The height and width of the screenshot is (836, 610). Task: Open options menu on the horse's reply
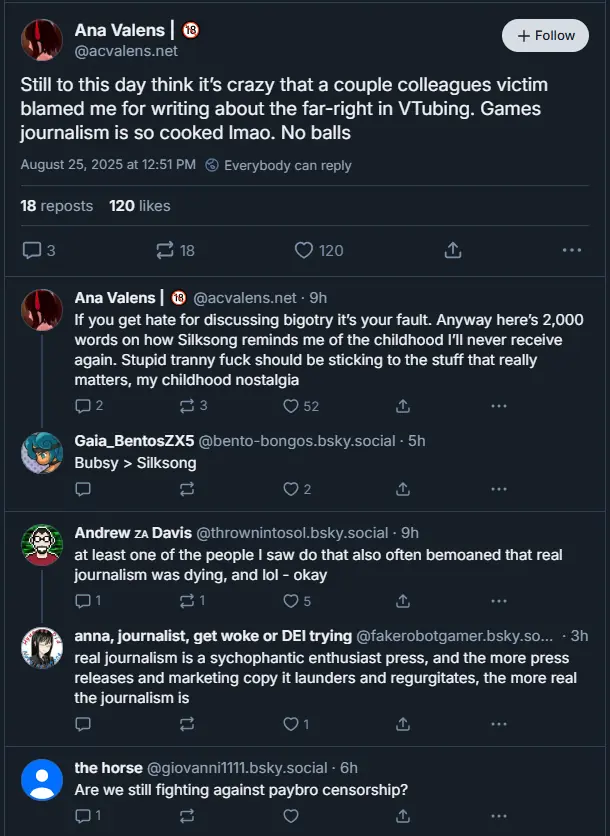click(499, 816)
